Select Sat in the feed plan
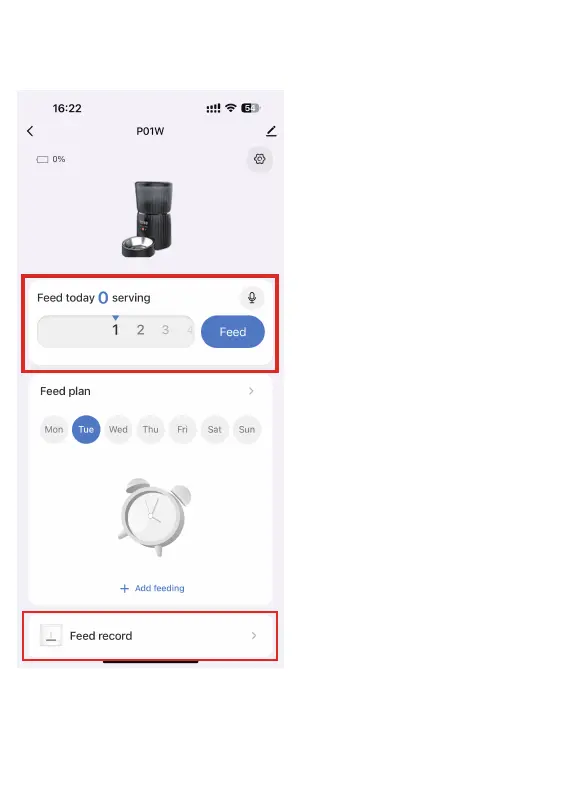Image resolution: width=567 pixels, height=794 pixels. tap(215, 429)
